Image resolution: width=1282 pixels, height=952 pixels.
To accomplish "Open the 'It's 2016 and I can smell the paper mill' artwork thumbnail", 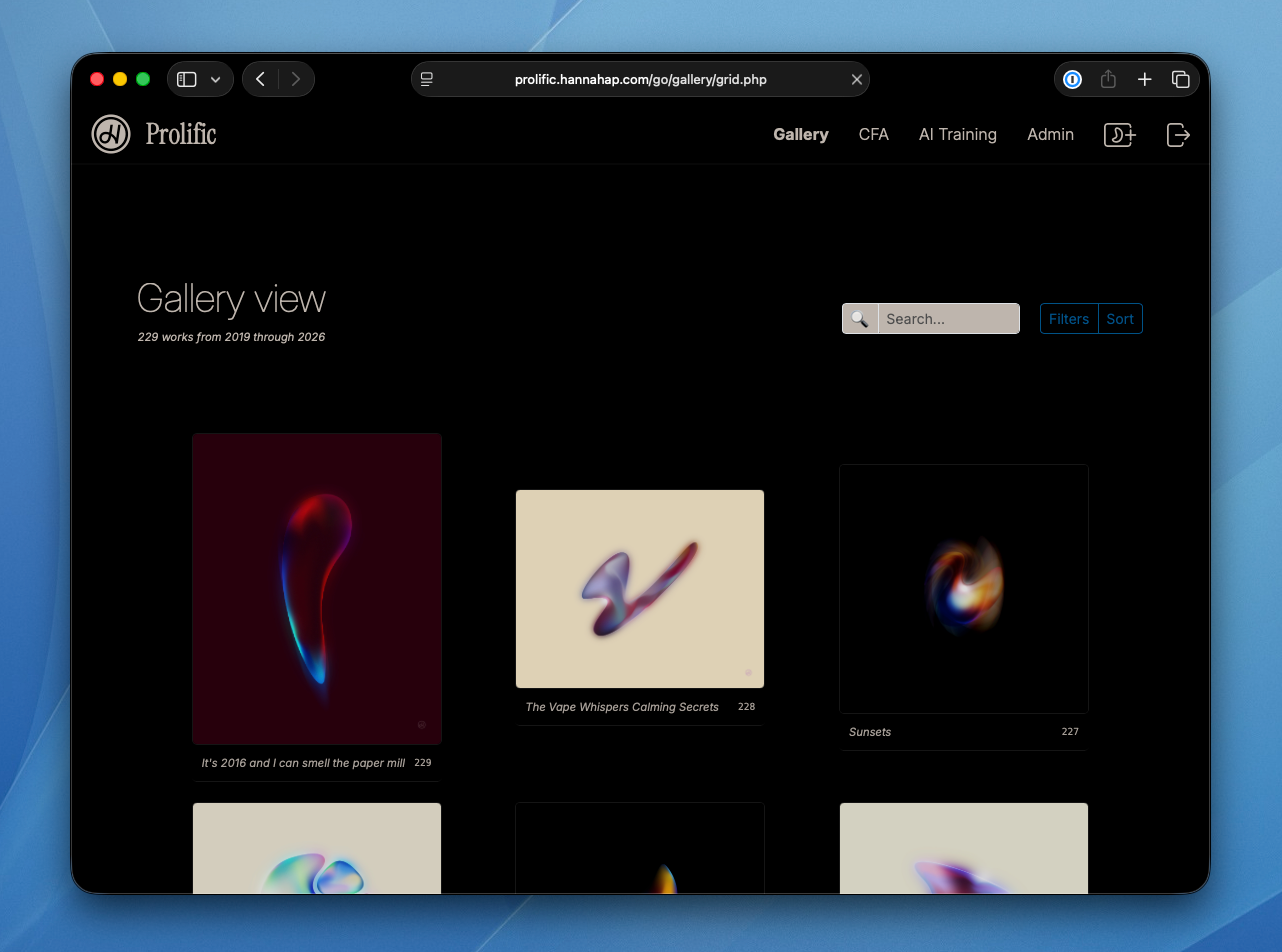I will point(317,589).
